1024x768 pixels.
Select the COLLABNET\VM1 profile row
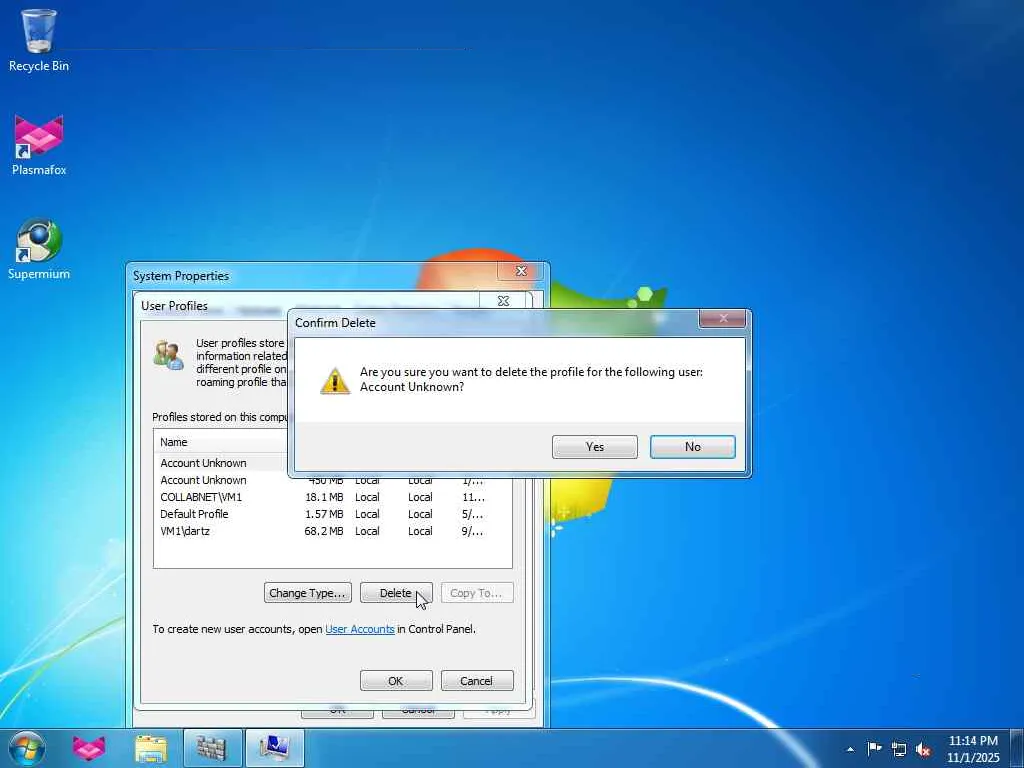[332, 497]
